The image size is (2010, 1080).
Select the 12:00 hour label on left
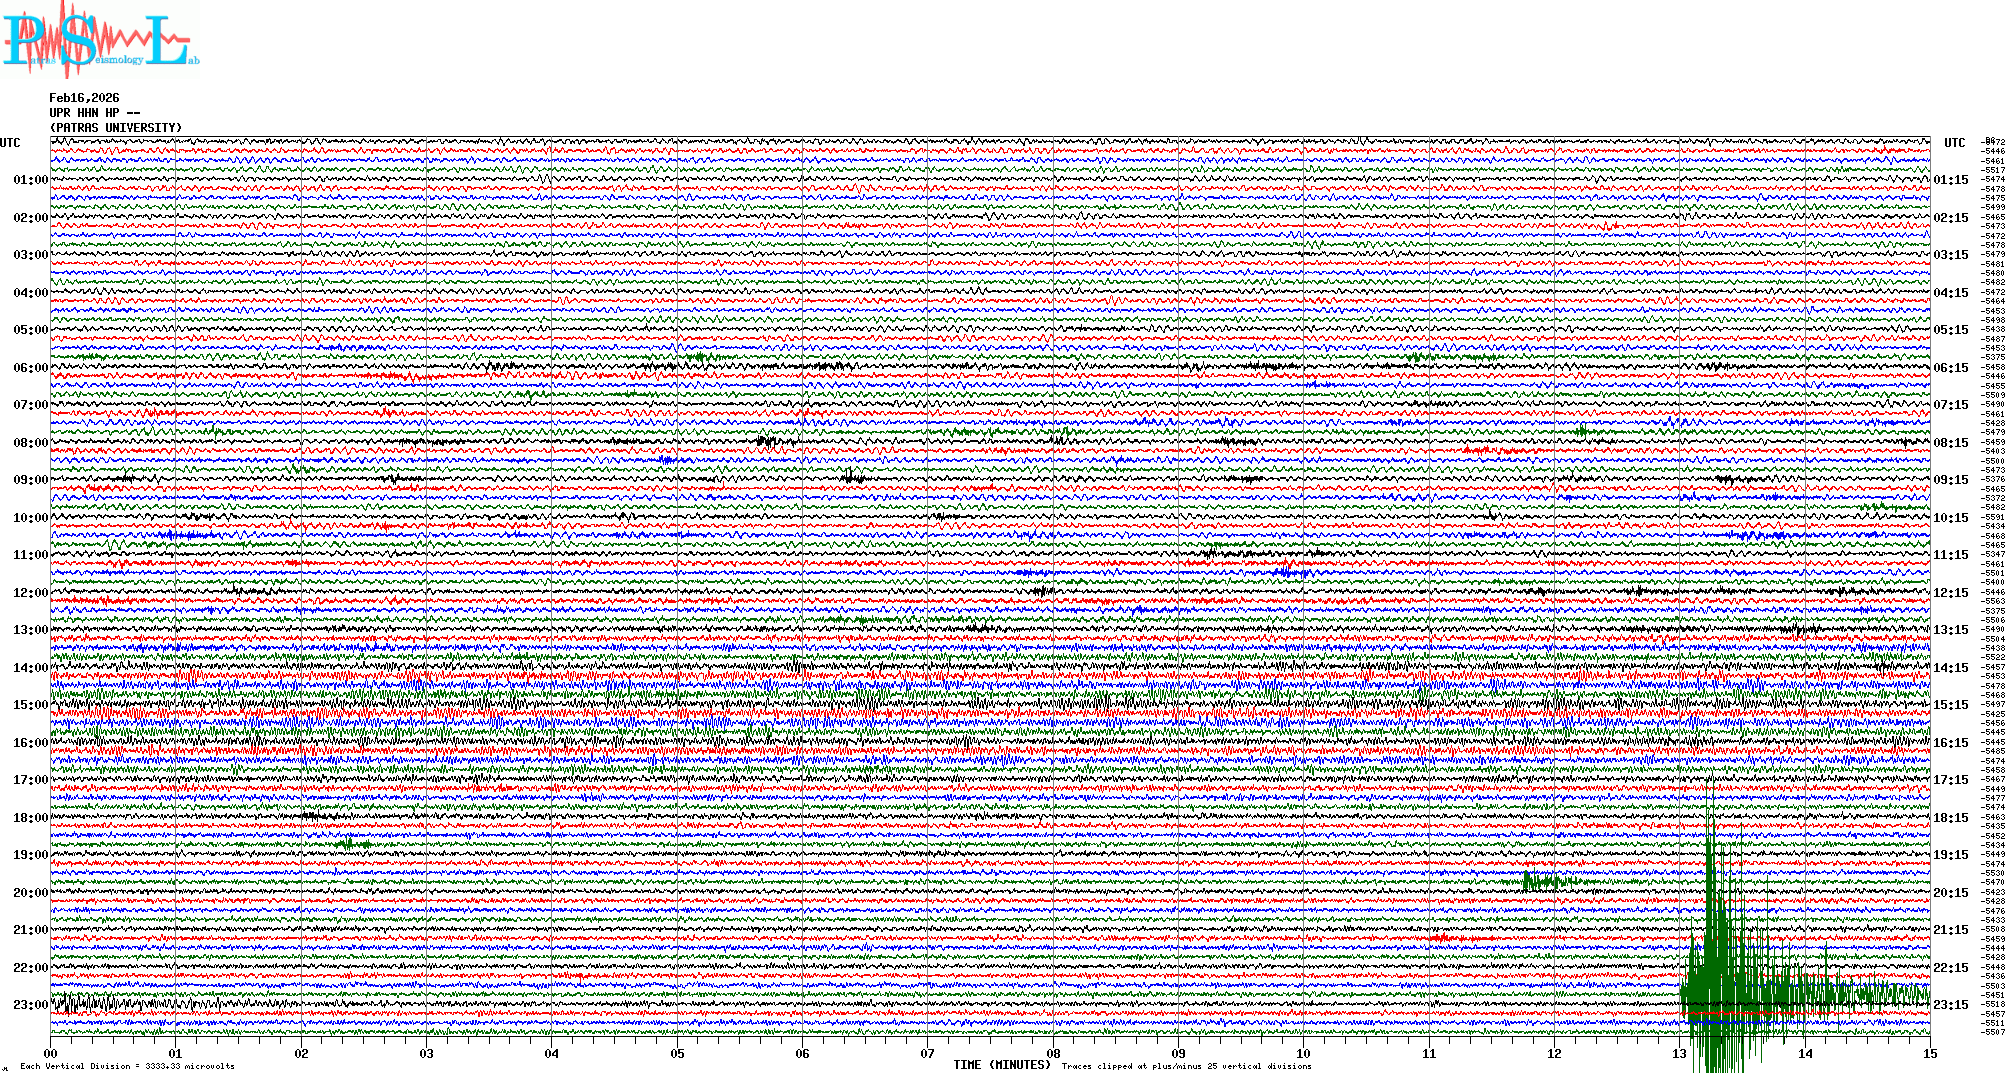30,593
